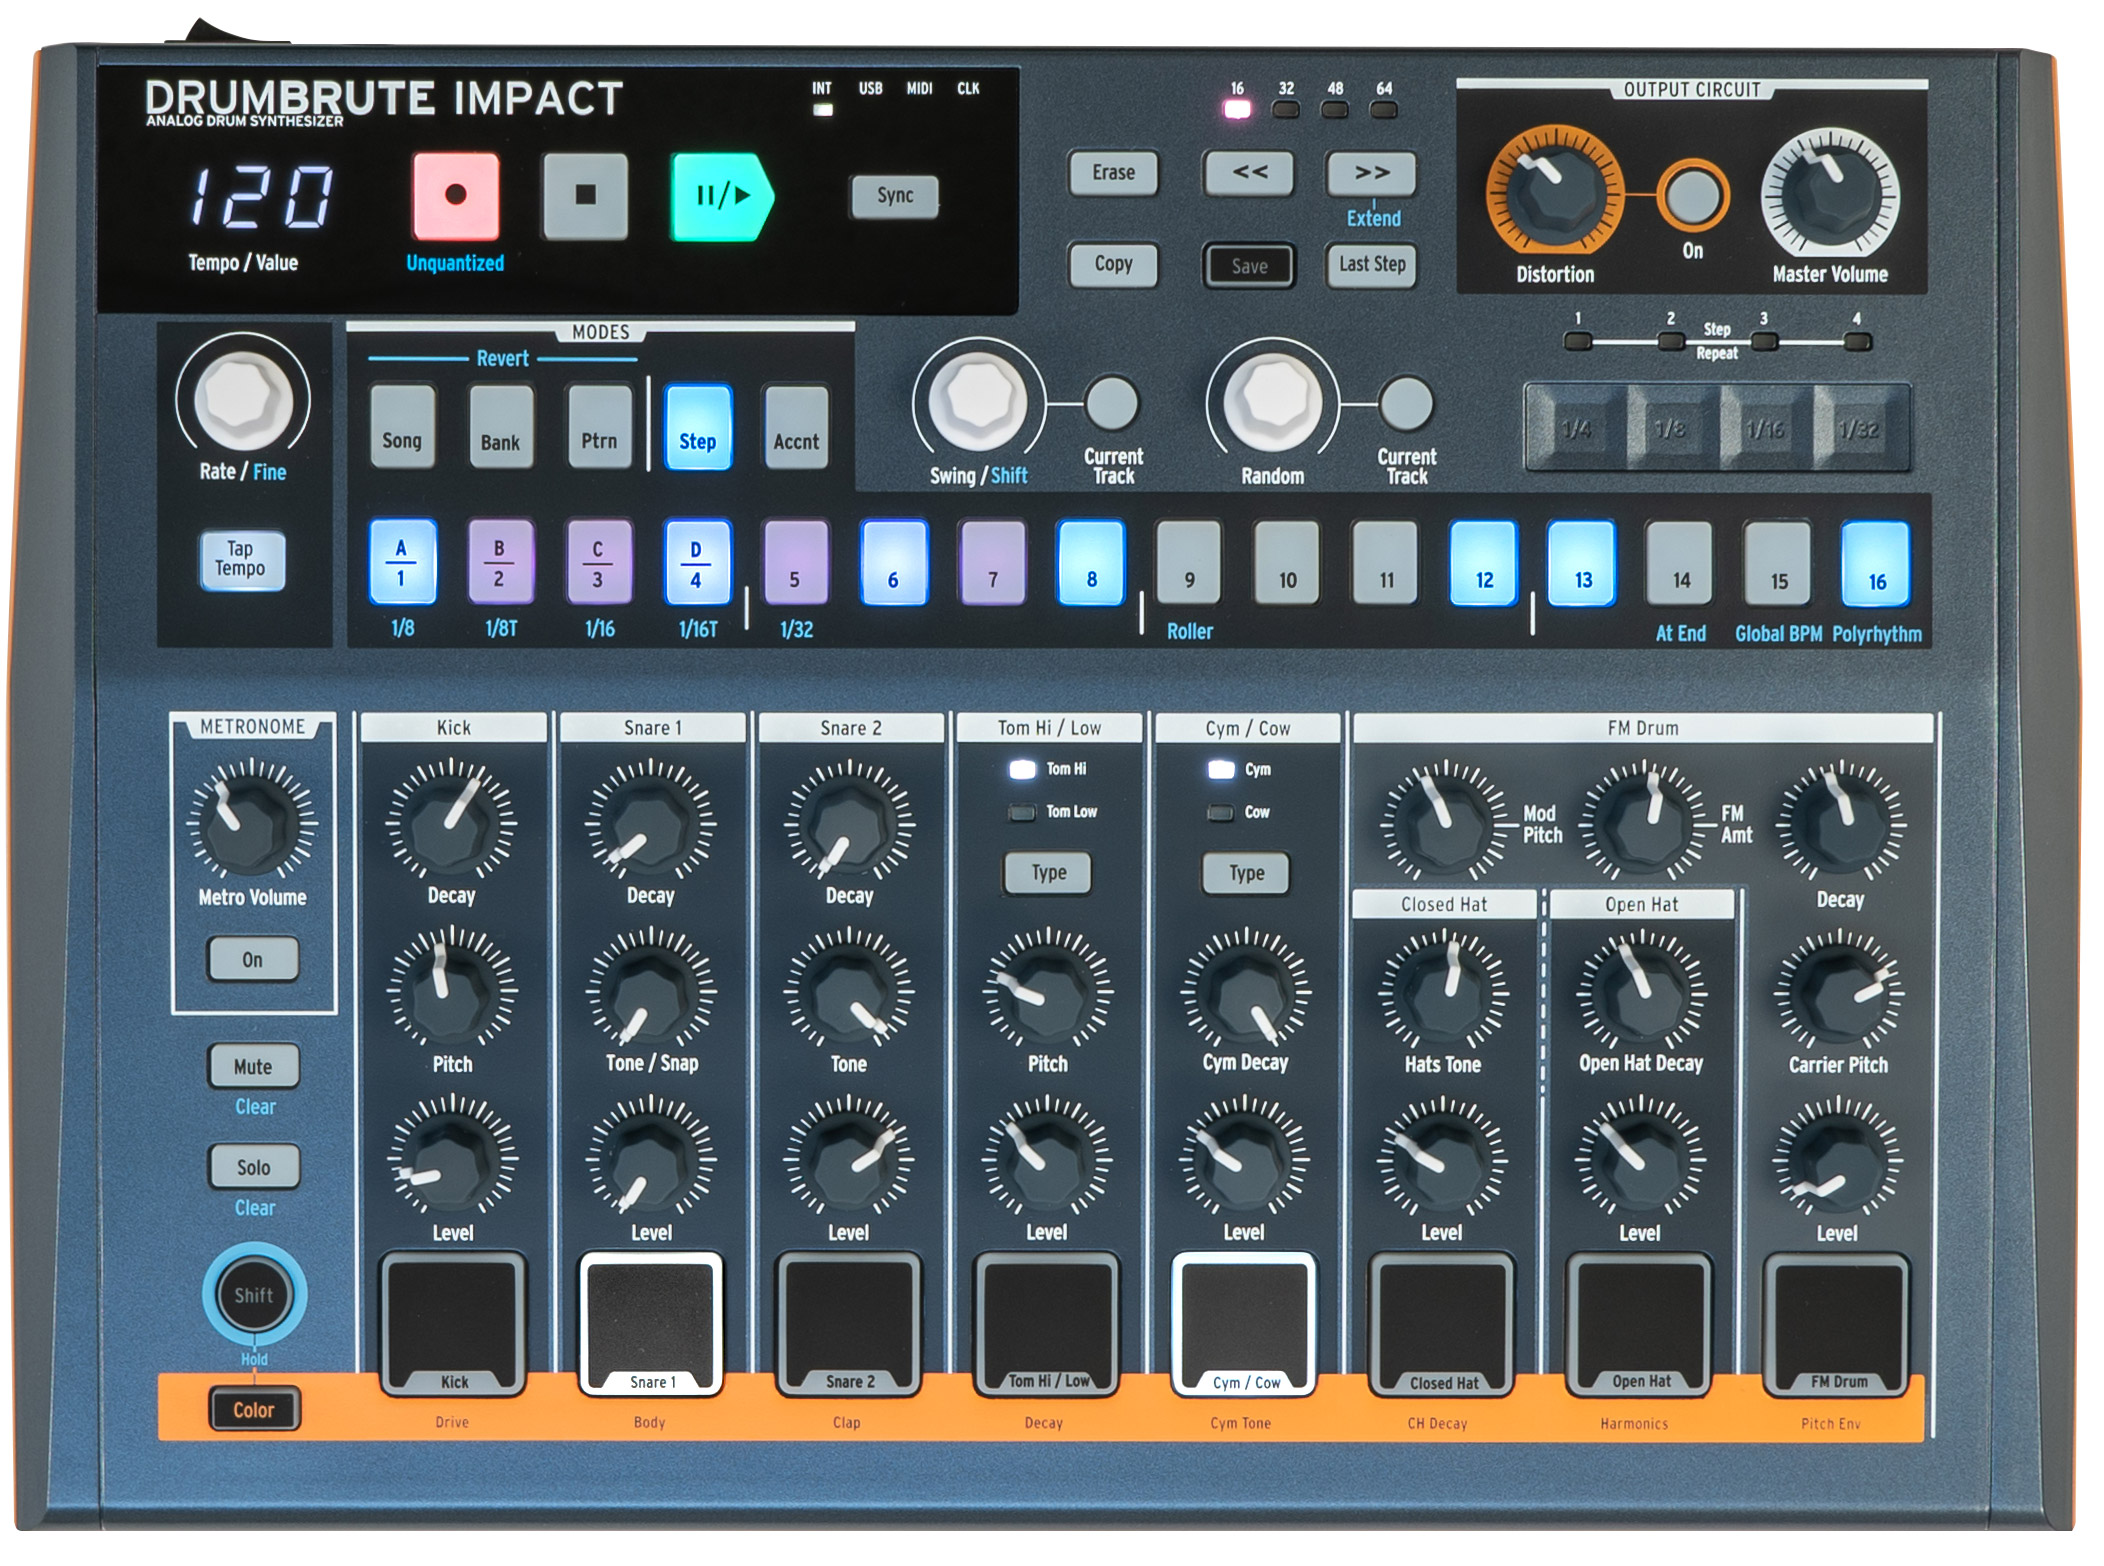
Task: Select the Accnt mode button
Action: [796, 427]
